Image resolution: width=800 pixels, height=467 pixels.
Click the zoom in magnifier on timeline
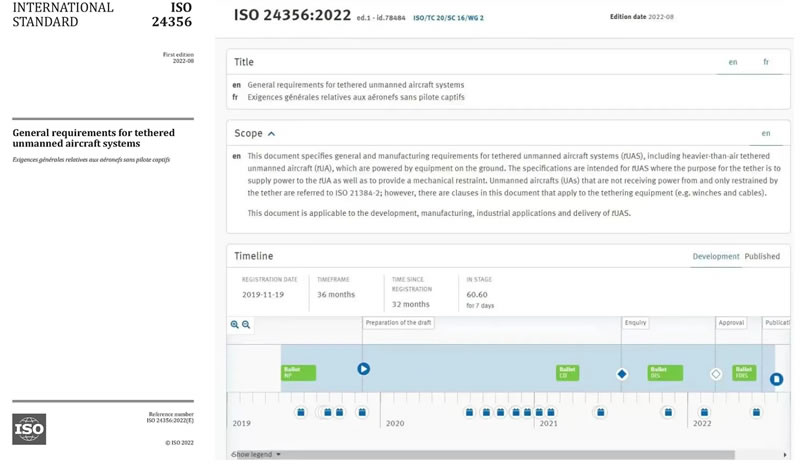tap(235, 325)
